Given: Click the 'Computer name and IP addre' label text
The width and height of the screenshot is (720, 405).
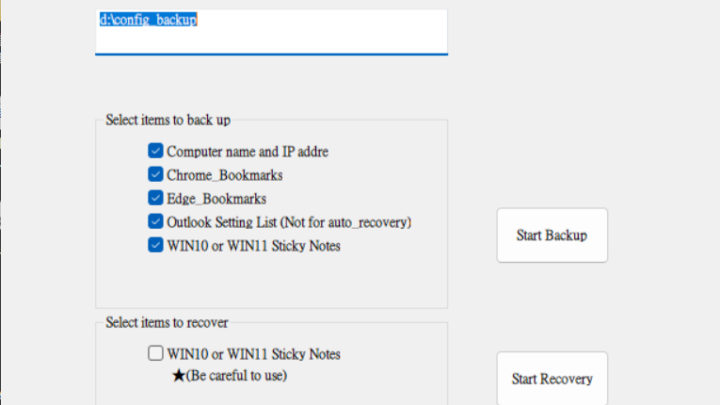Looking at the screenshot, I should [x=247, y=152].
